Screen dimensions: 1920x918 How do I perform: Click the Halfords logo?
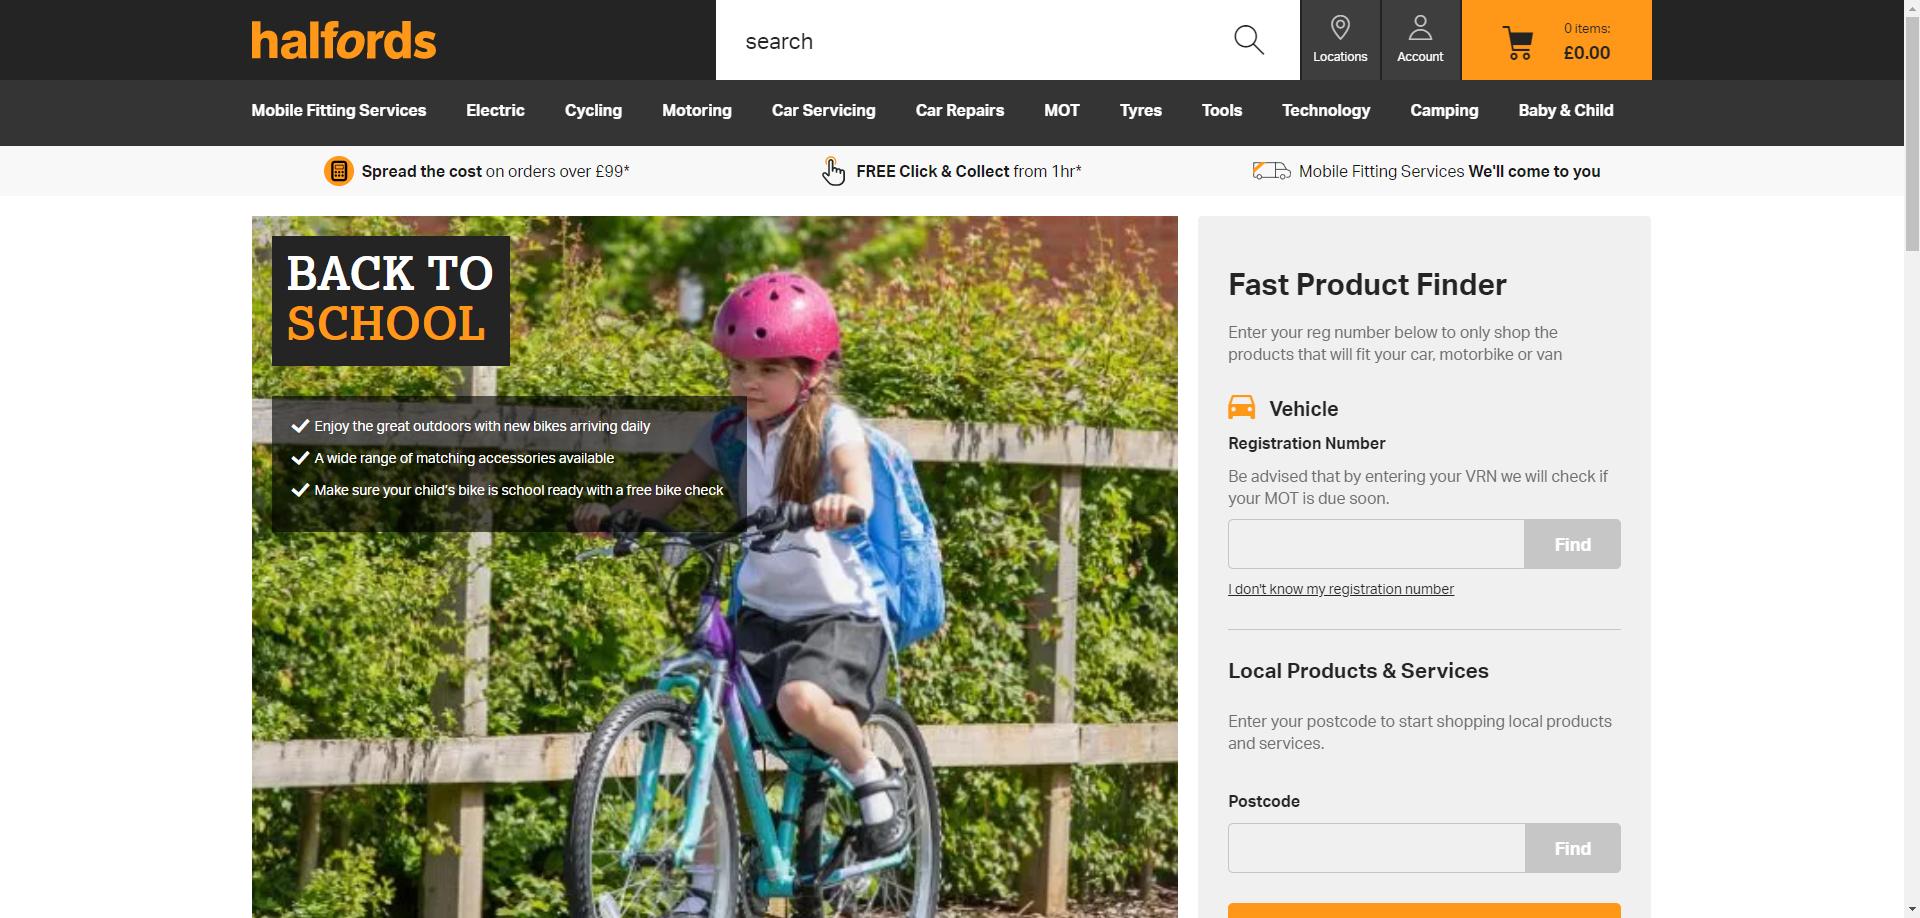[343, 41]
